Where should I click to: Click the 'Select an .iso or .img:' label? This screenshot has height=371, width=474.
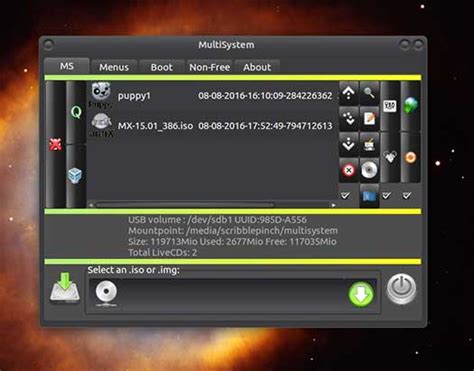[x=134, y=270]
